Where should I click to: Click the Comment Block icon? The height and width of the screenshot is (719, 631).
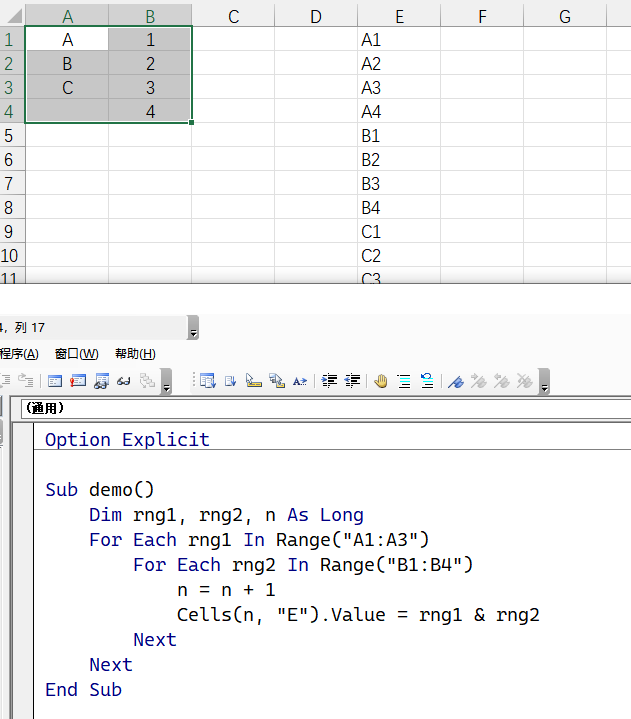pos(404,381)
